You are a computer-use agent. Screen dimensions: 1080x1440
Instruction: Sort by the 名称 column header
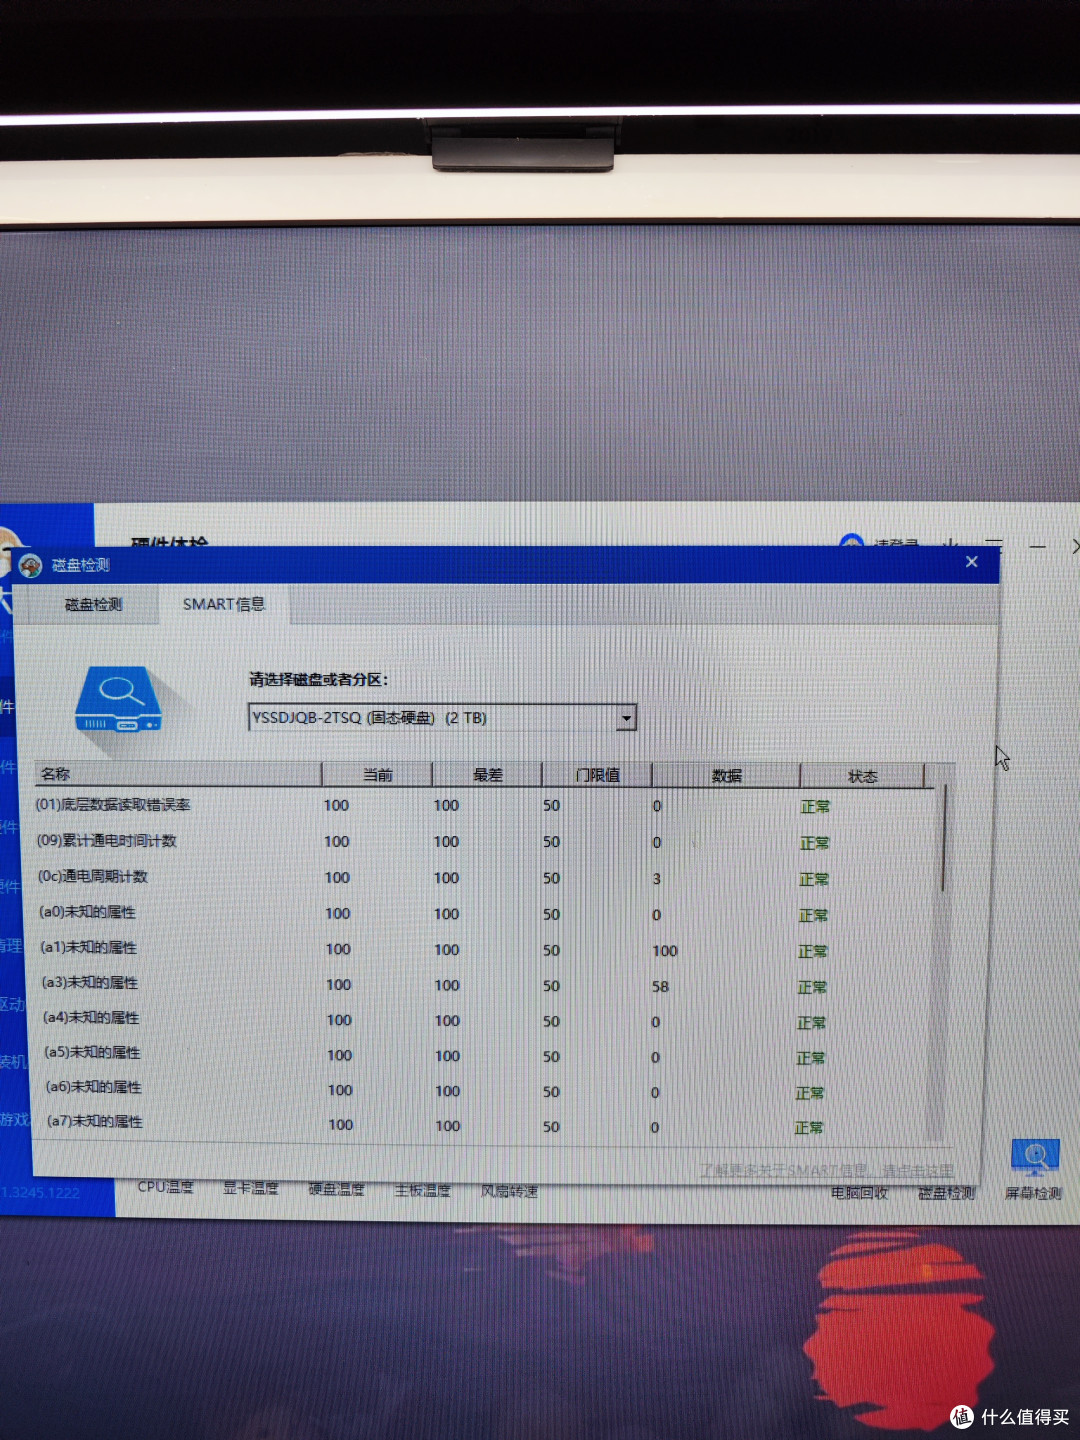point(178,773)
